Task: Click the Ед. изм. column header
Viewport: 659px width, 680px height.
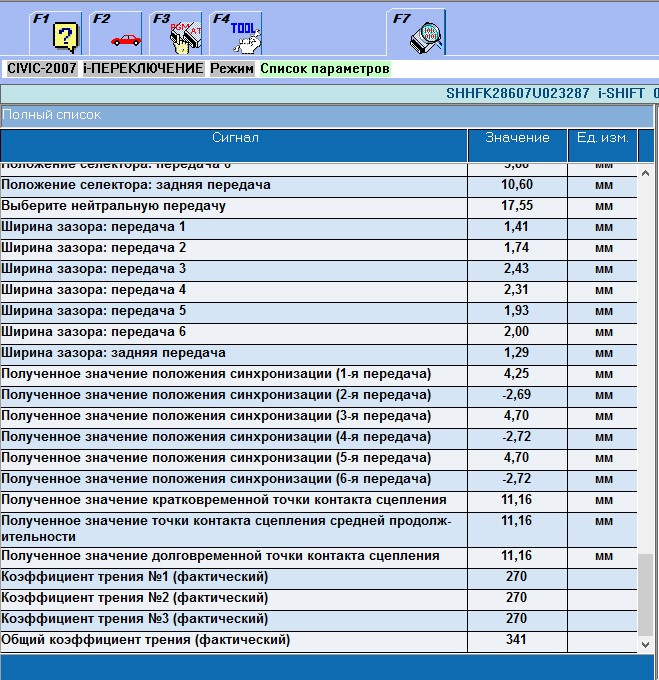Action: coord(602,145)
